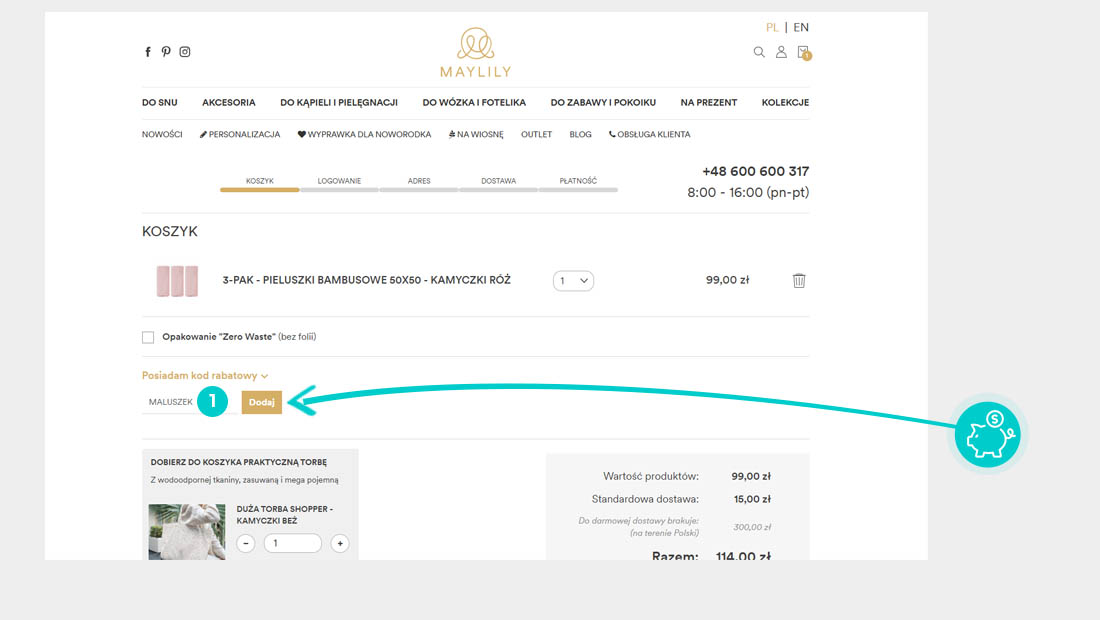Open the Pinterest social icon
1100x620 pixels.
coord(166,52)
